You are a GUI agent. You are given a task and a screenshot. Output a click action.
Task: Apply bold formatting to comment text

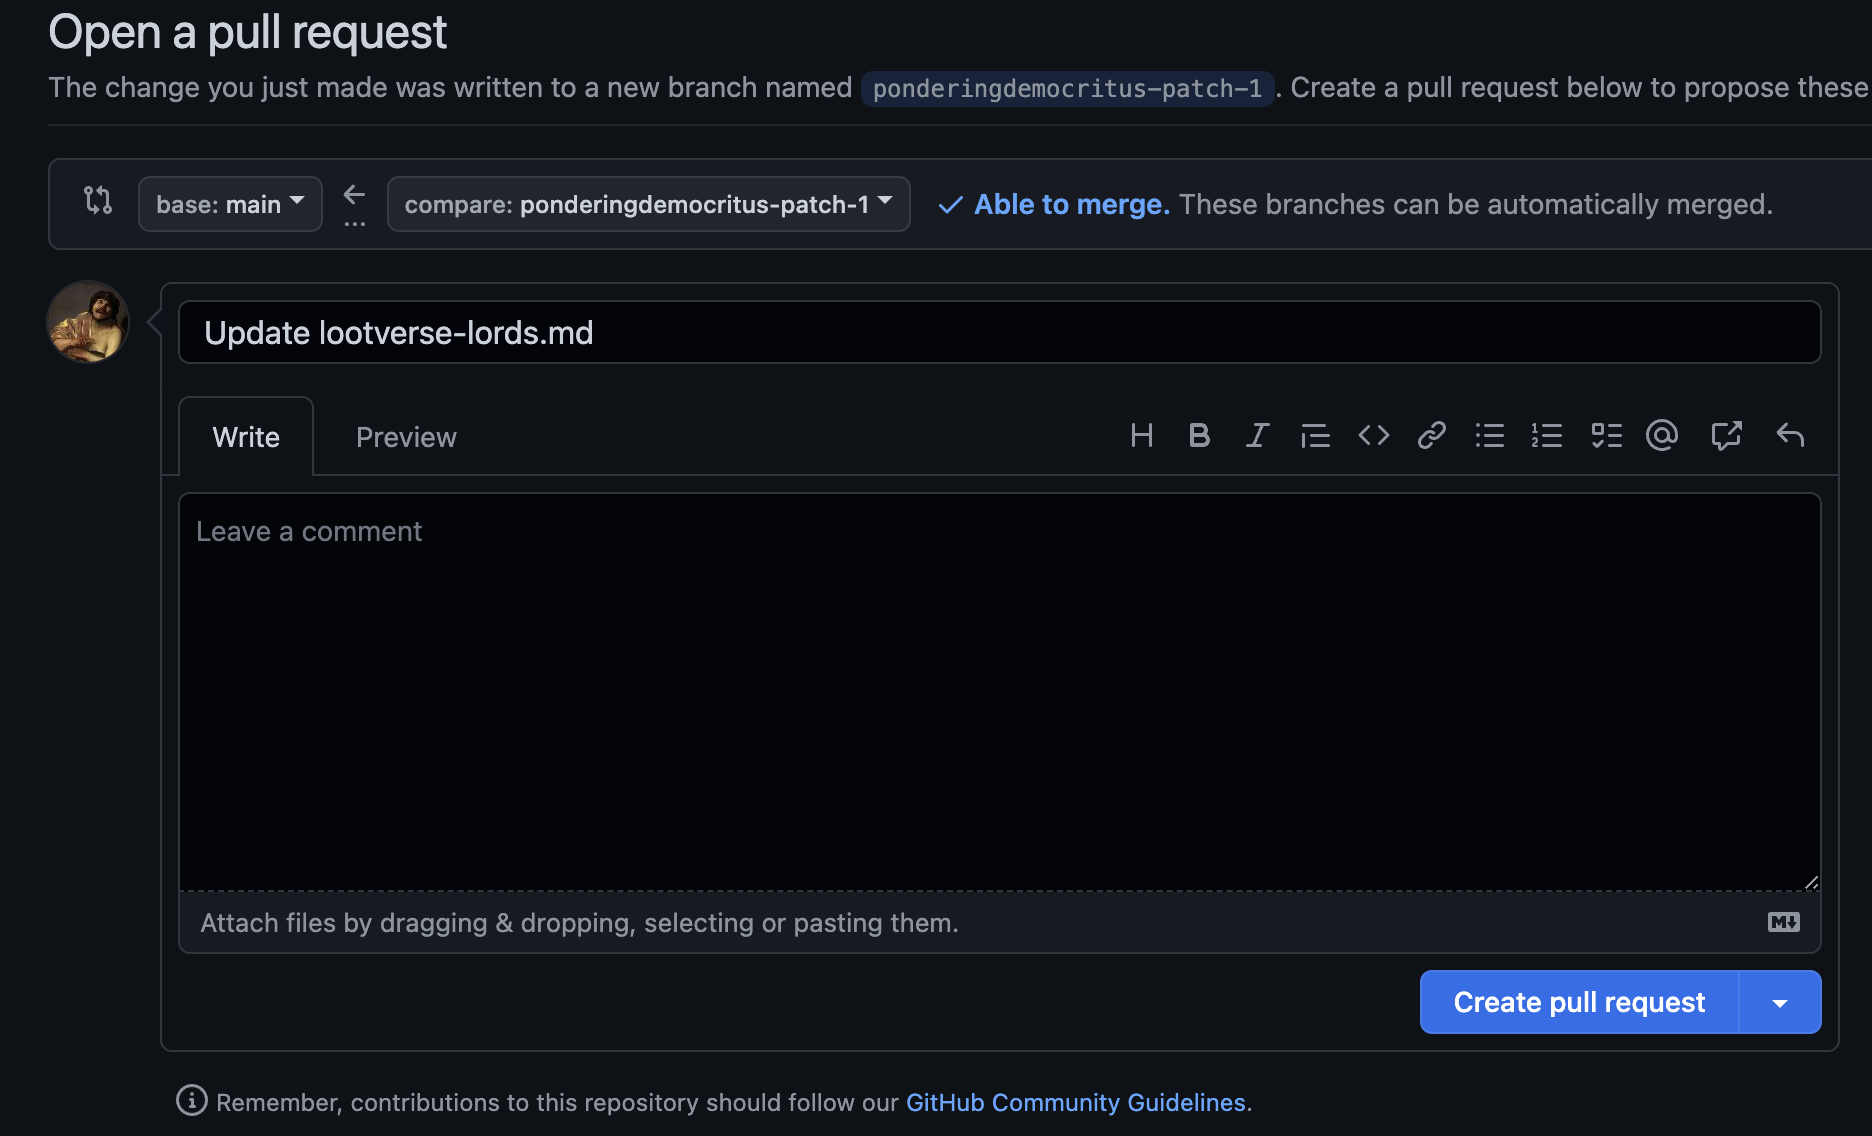coord(1199,435)
